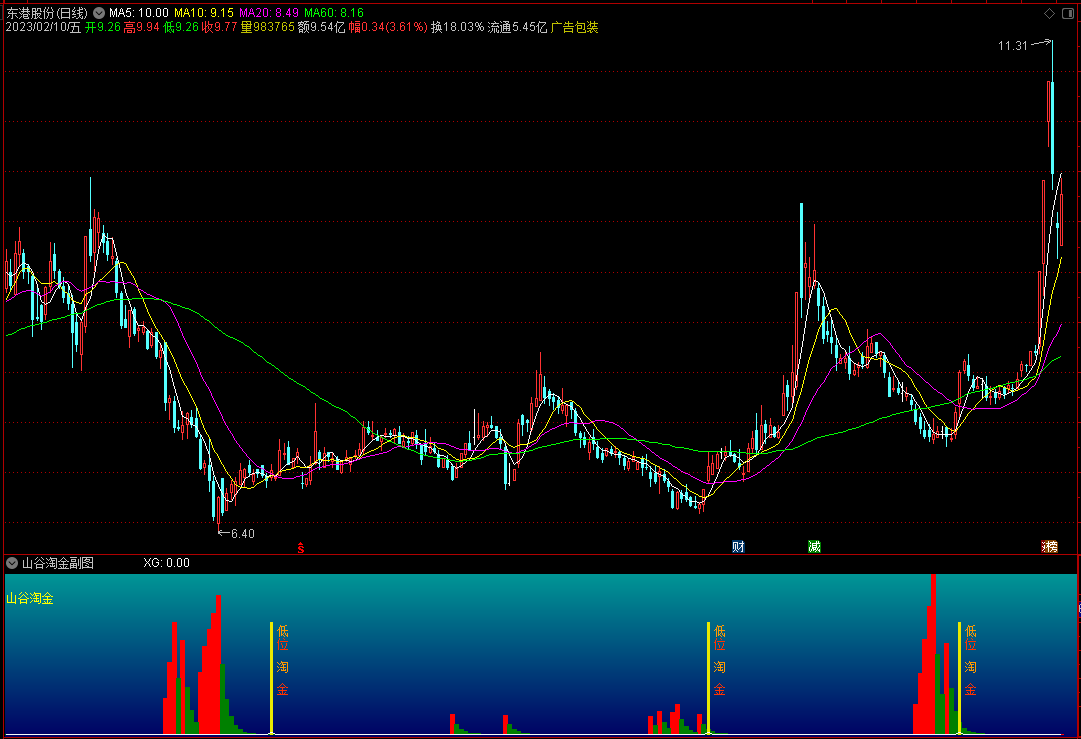The height and width of the screenshot is (739, 1081).
Task: Click the red S marker below chart
Action: click(301, 548)
